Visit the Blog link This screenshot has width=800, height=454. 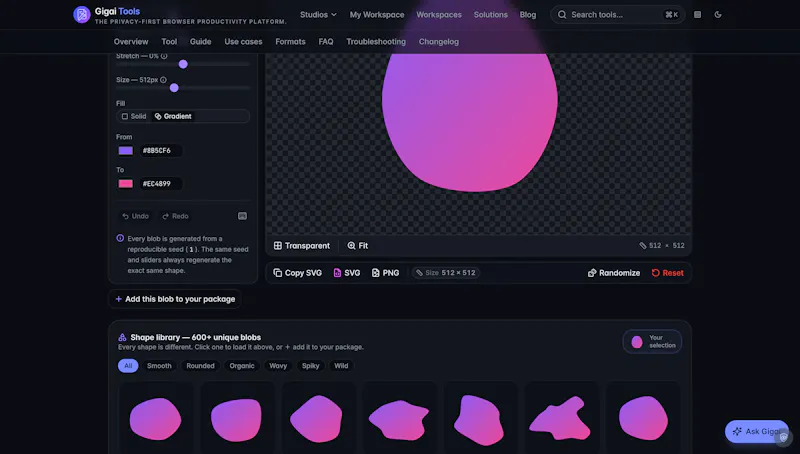click(x=528, y=15)
